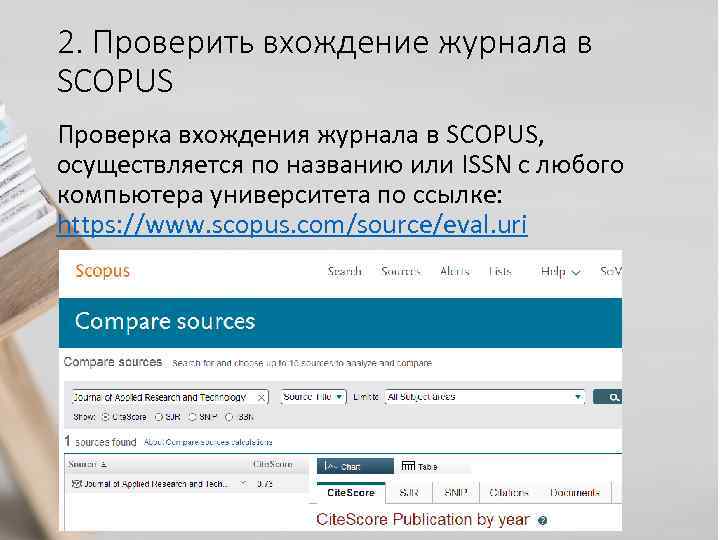
Task: Open the All Subject areas dropdown
Action: (485, 397)
